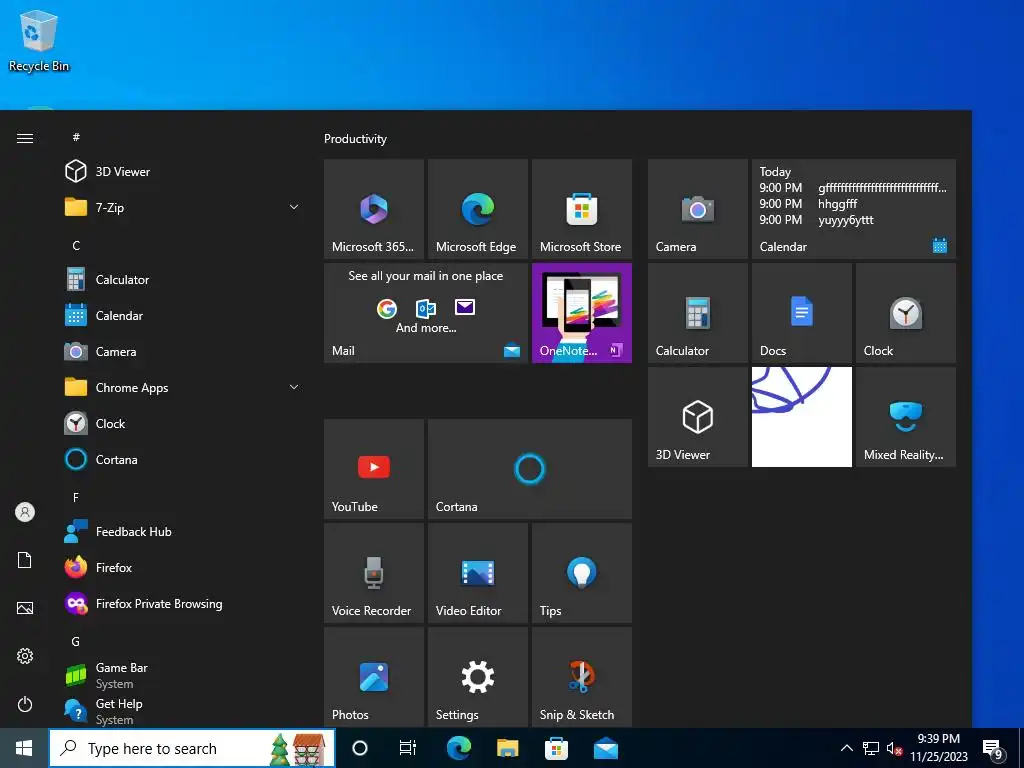
Task: Launch the Snip & Sketch tile
Action: [581, 677]
